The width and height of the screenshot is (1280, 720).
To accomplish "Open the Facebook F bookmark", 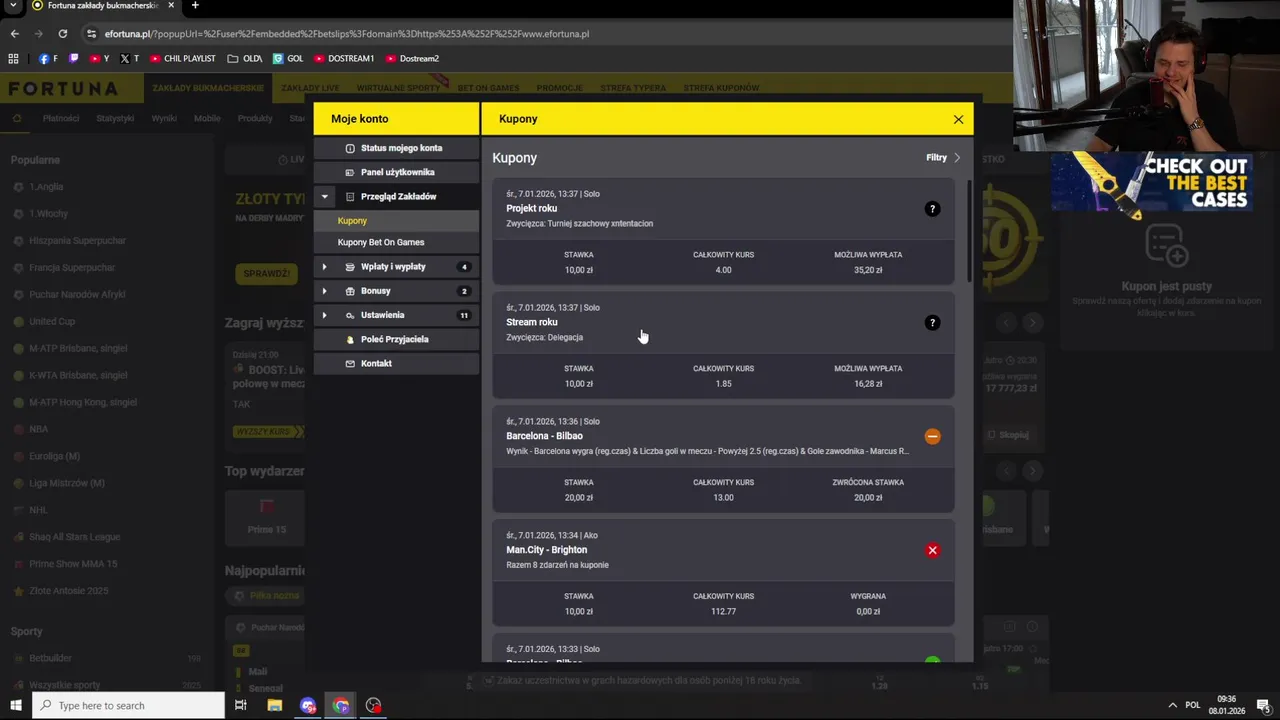I will click(48, 59).
